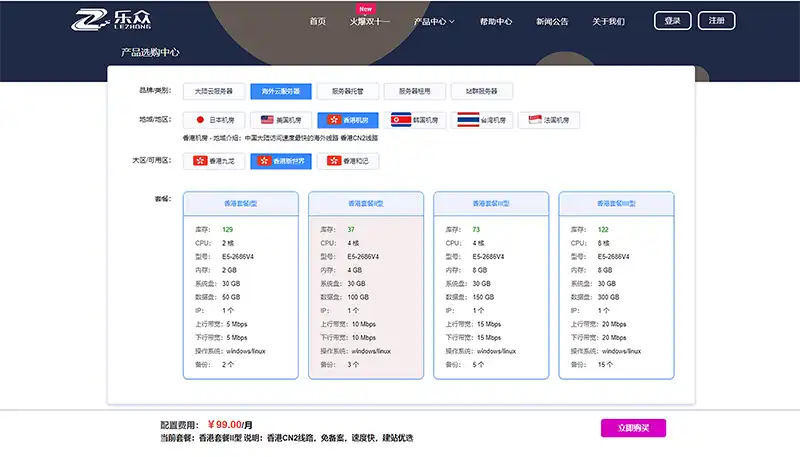The image size is (800, 457).
Task: Go to 帮助中心 in top navigation
Action: 495,21
